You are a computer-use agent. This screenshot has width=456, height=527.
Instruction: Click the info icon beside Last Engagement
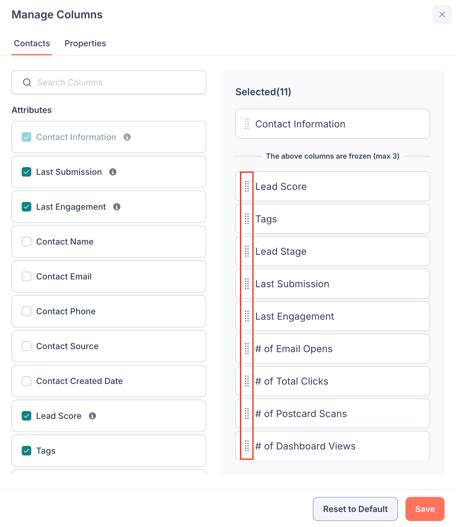(x=117, y=207)
